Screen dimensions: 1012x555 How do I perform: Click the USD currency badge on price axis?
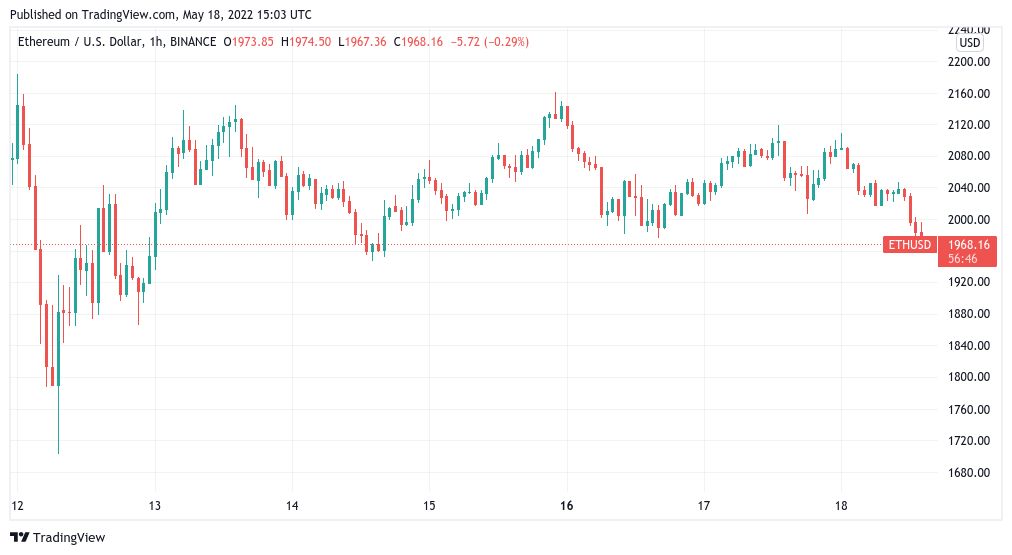tap(968, 43)
